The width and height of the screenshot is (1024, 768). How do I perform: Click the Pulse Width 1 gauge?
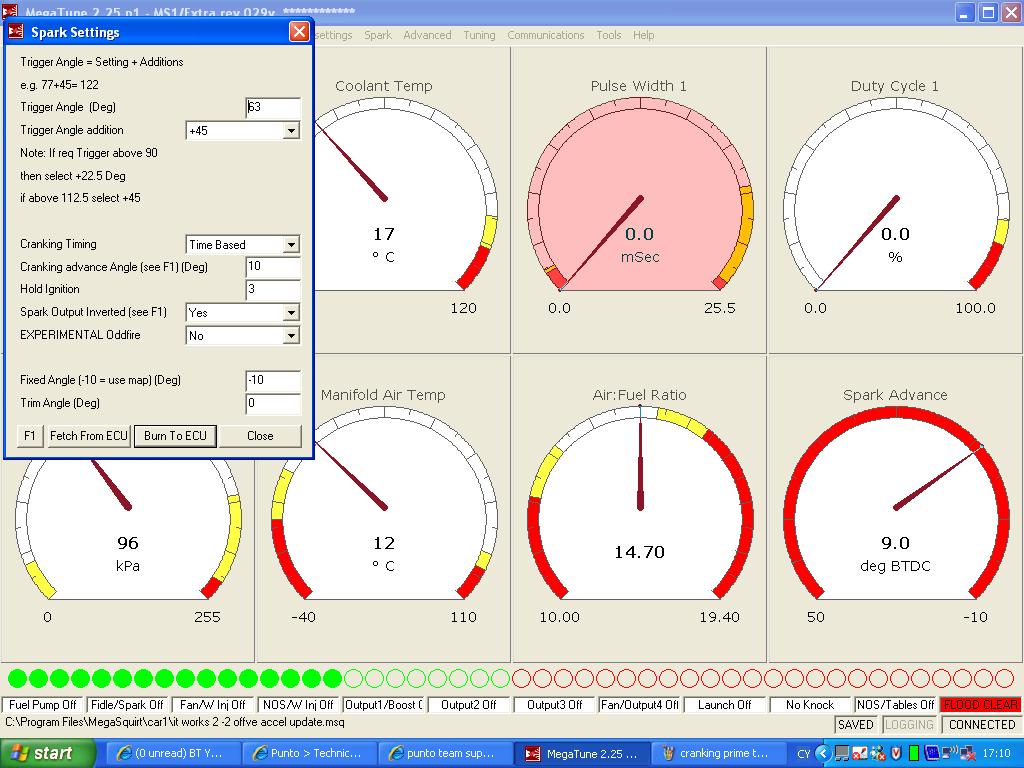click(x=639, y=199)
